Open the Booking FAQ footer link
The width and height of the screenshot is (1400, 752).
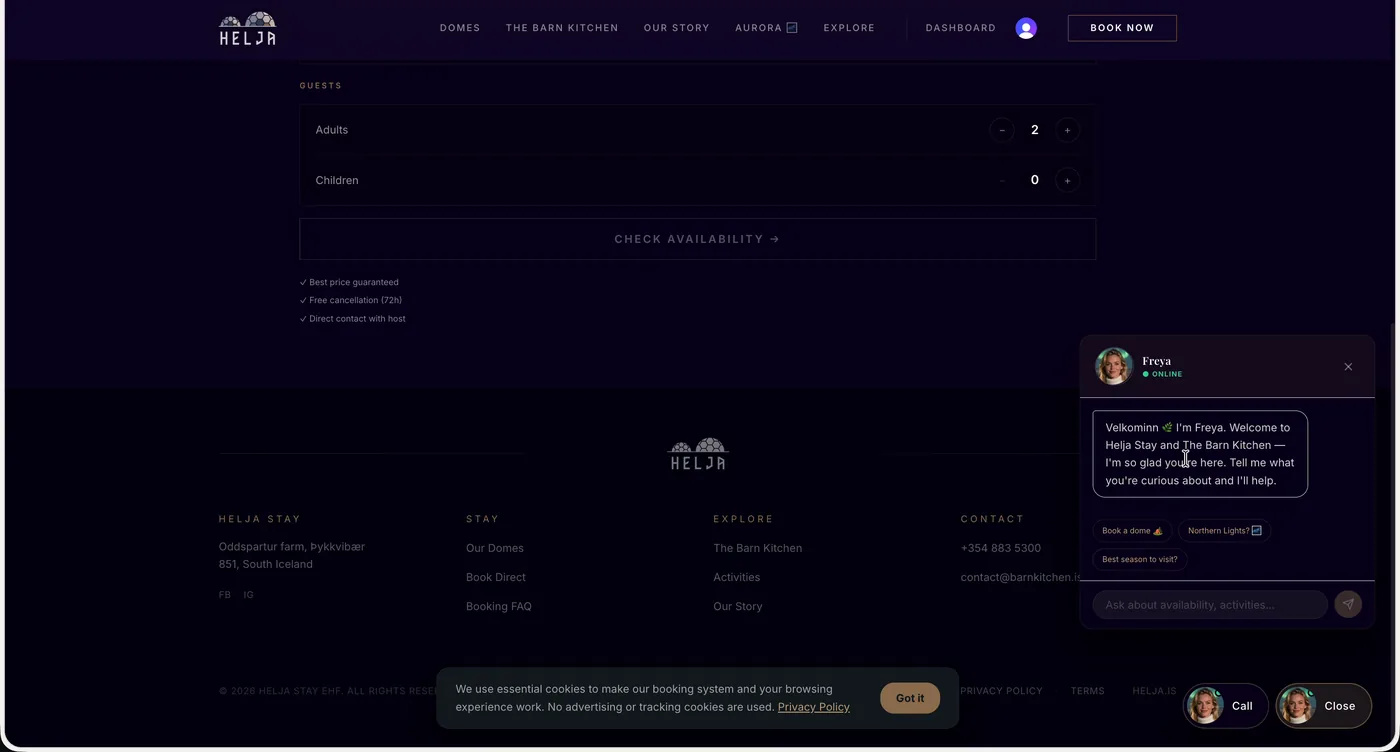[499, 606]
